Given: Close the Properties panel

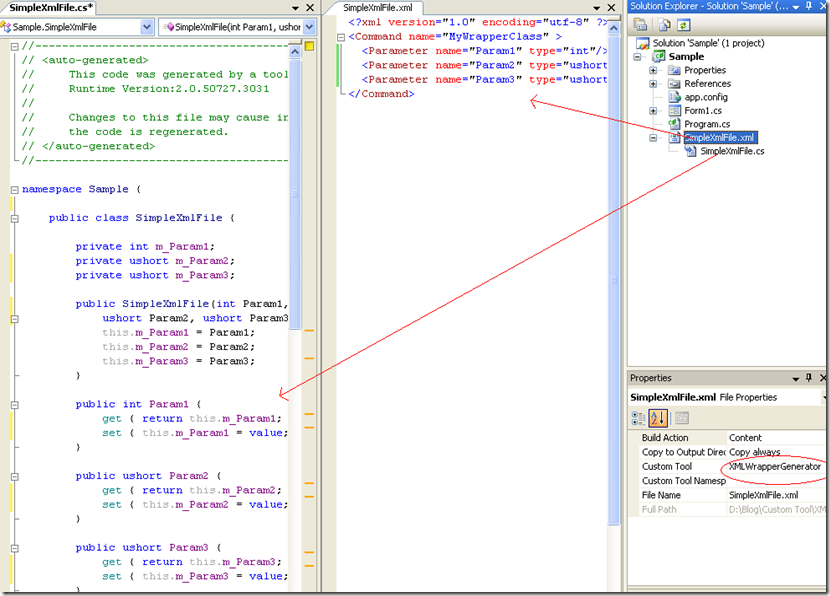Looking at the screenshot, I should pos(824,377).
